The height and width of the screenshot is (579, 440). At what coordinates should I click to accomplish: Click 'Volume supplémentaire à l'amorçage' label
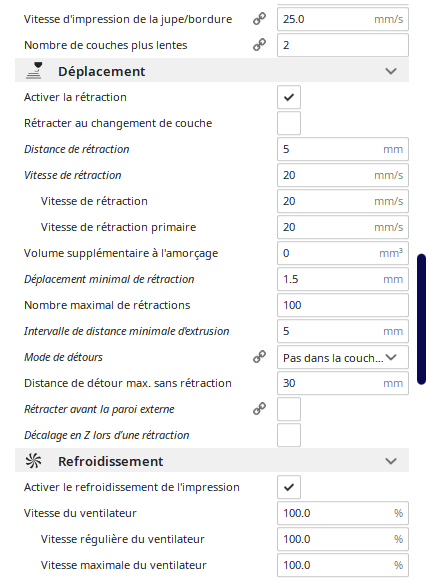coord(121,253)
